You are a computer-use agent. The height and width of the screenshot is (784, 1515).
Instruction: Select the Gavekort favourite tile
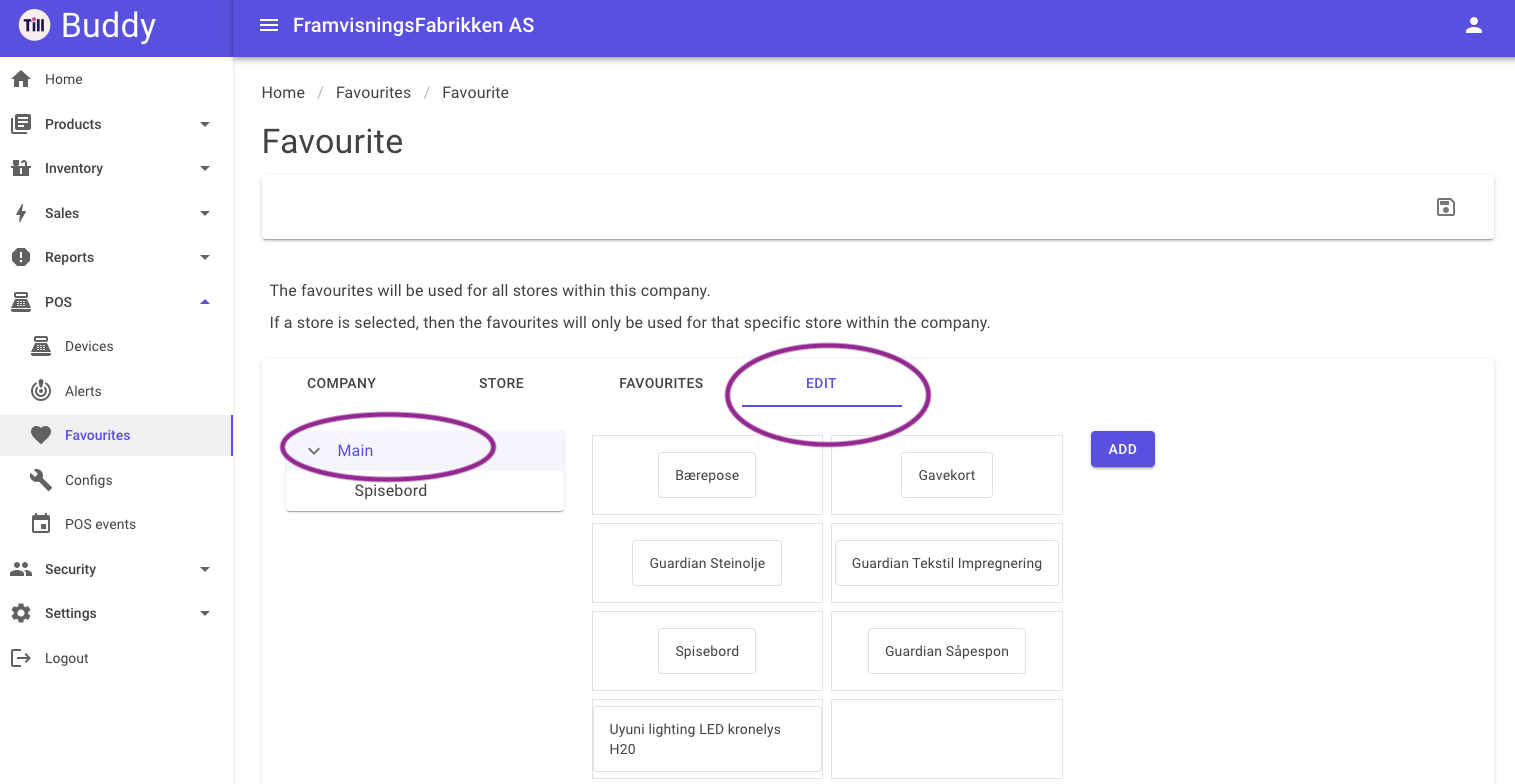pyautogui.click(x=947, y=475)
